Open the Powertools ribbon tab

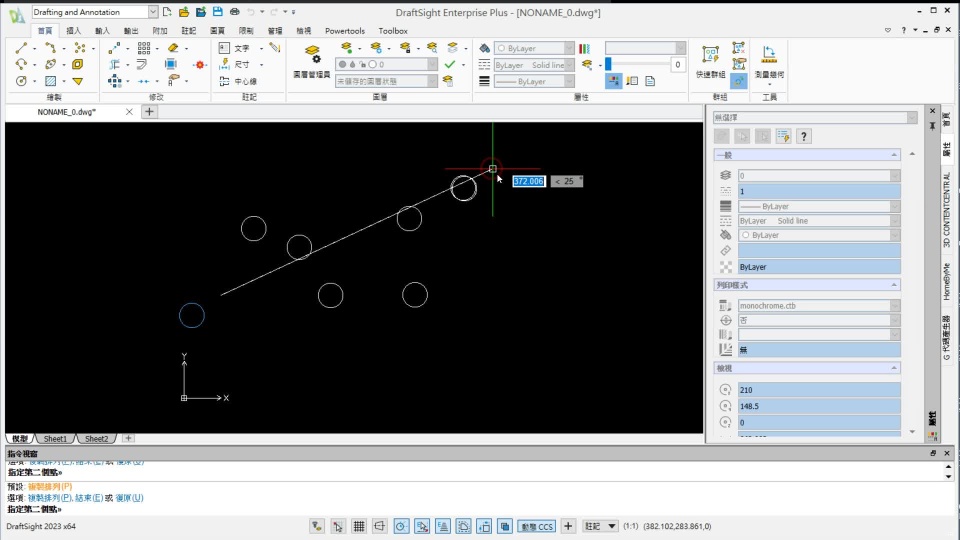[345, 31]
